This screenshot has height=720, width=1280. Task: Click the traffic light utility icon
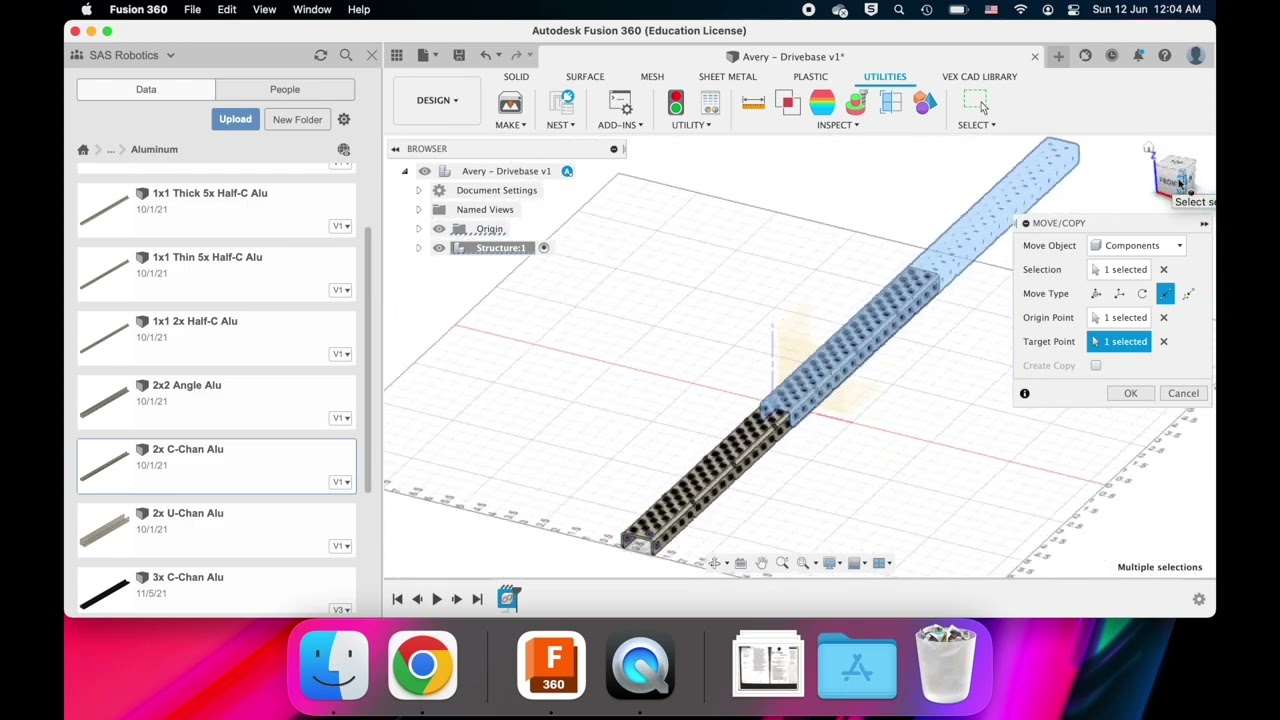(676, 102)
